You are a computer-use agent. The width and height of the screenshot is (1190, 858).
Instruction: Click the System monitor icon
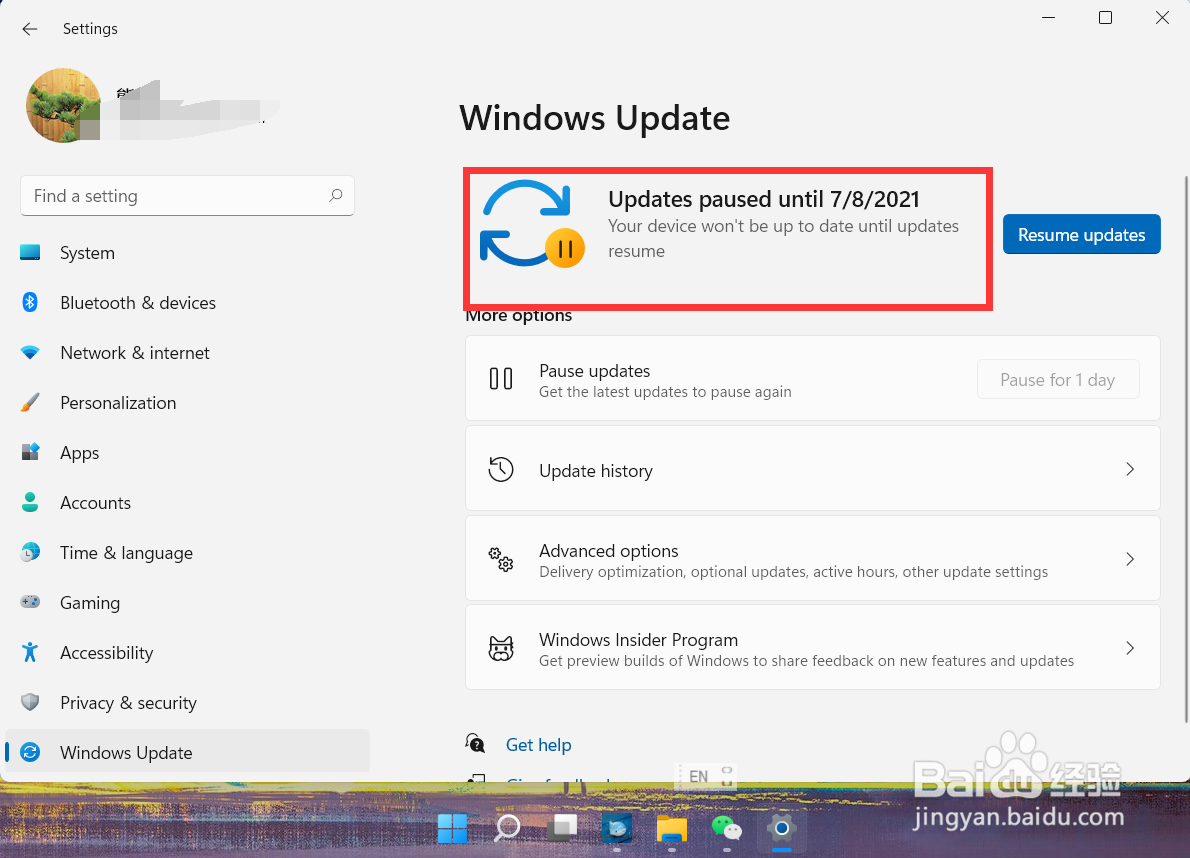point(30,253)
